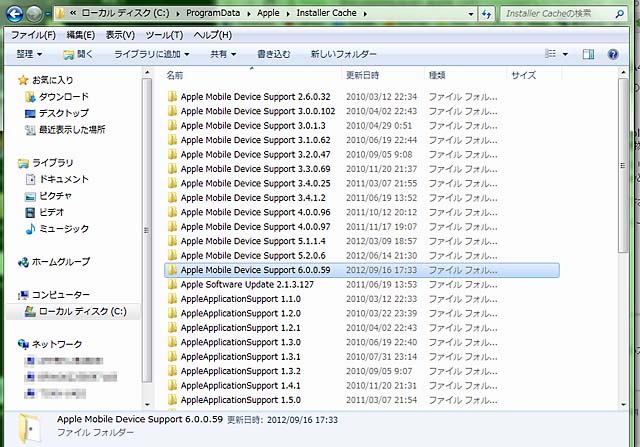Click folder icon of AppleApplicationSupport 1.1.0
Screen dimensions: 640x447
(172, 299)
